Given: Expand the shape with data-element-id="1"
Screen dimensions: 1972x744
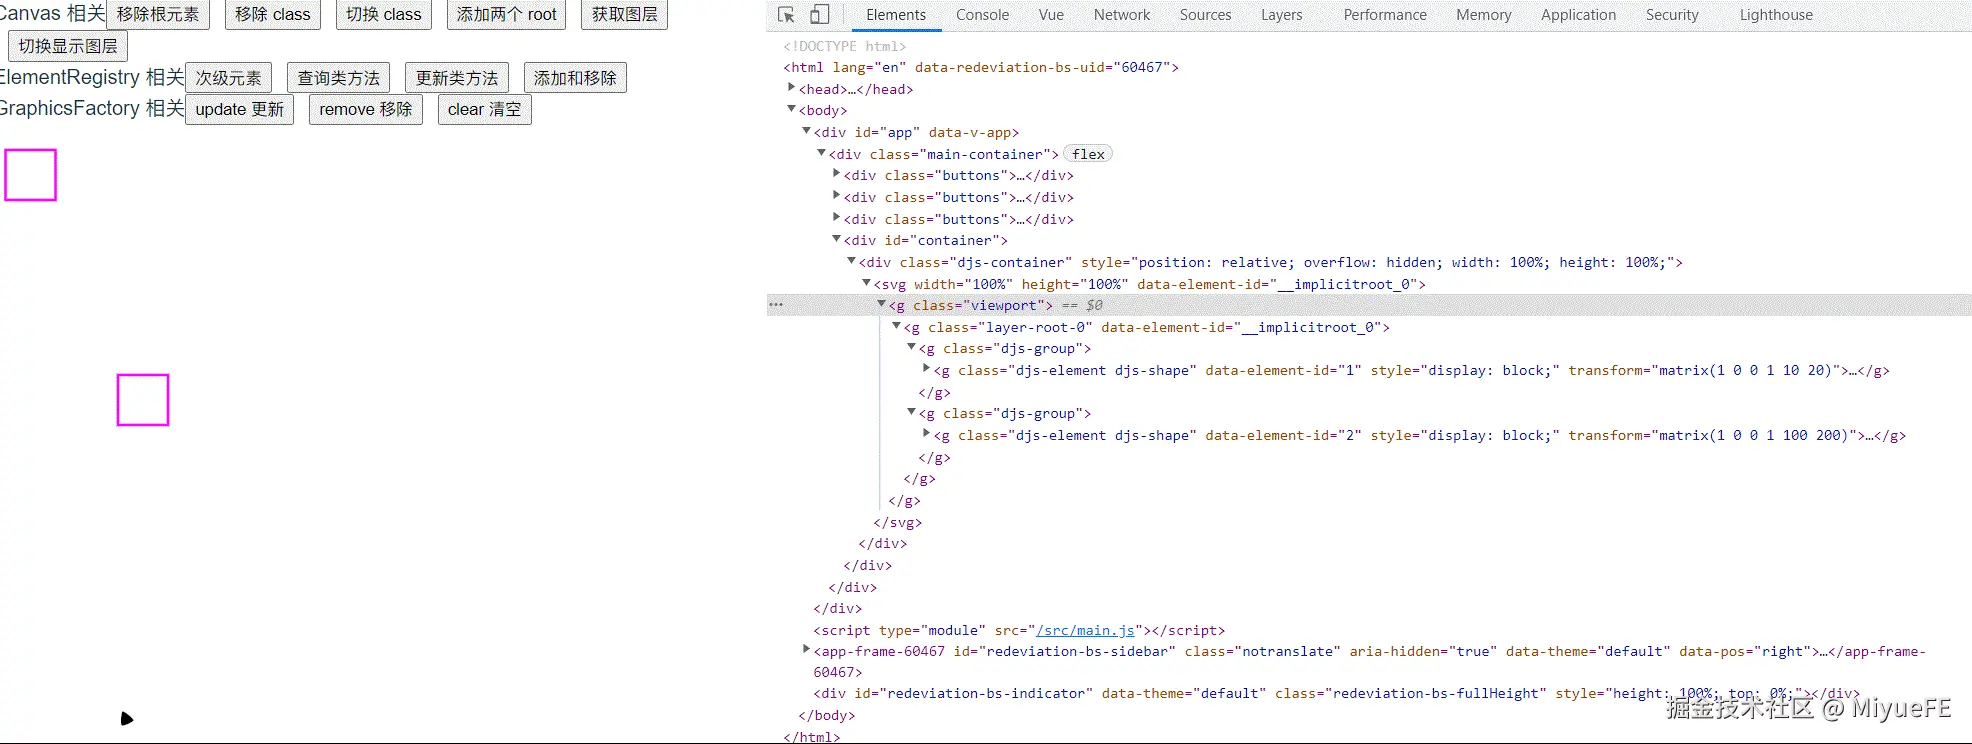Looking at the screenshot, I should point(926,369).
